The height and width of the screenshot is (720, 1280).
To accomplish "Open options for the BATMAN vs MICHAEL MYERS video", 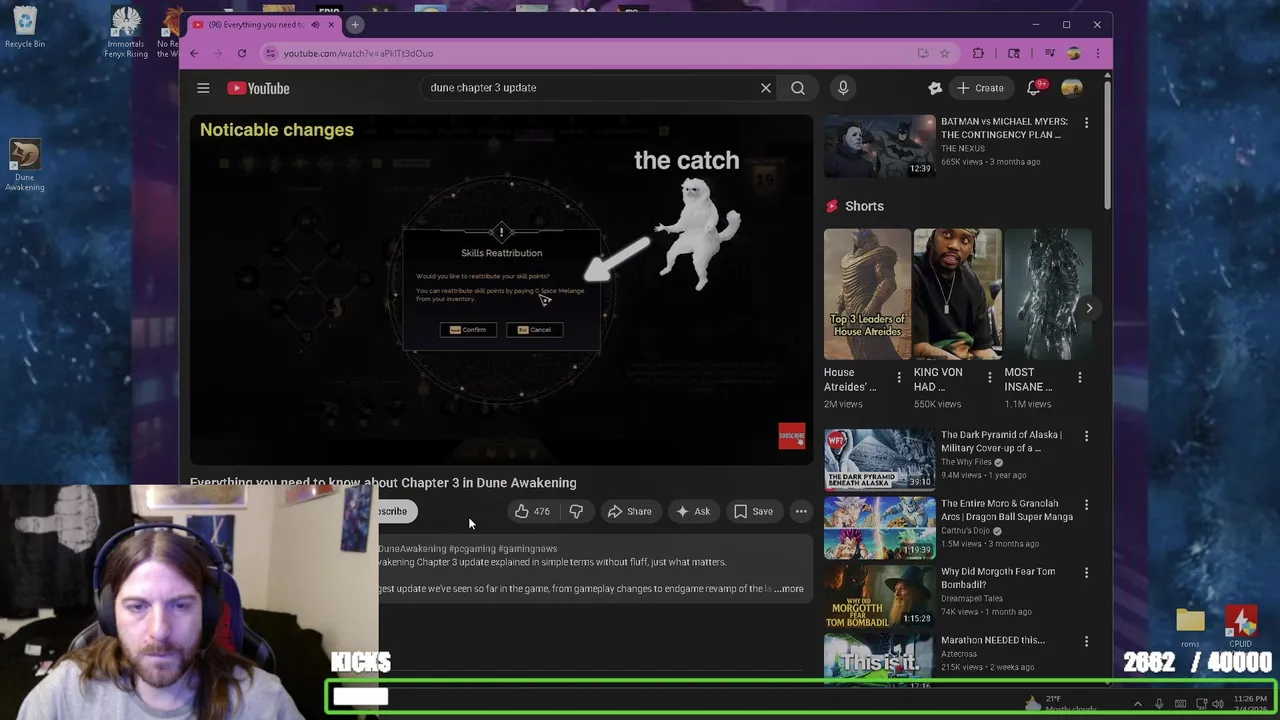I will pyautogui.click(x=1086, y=122).
